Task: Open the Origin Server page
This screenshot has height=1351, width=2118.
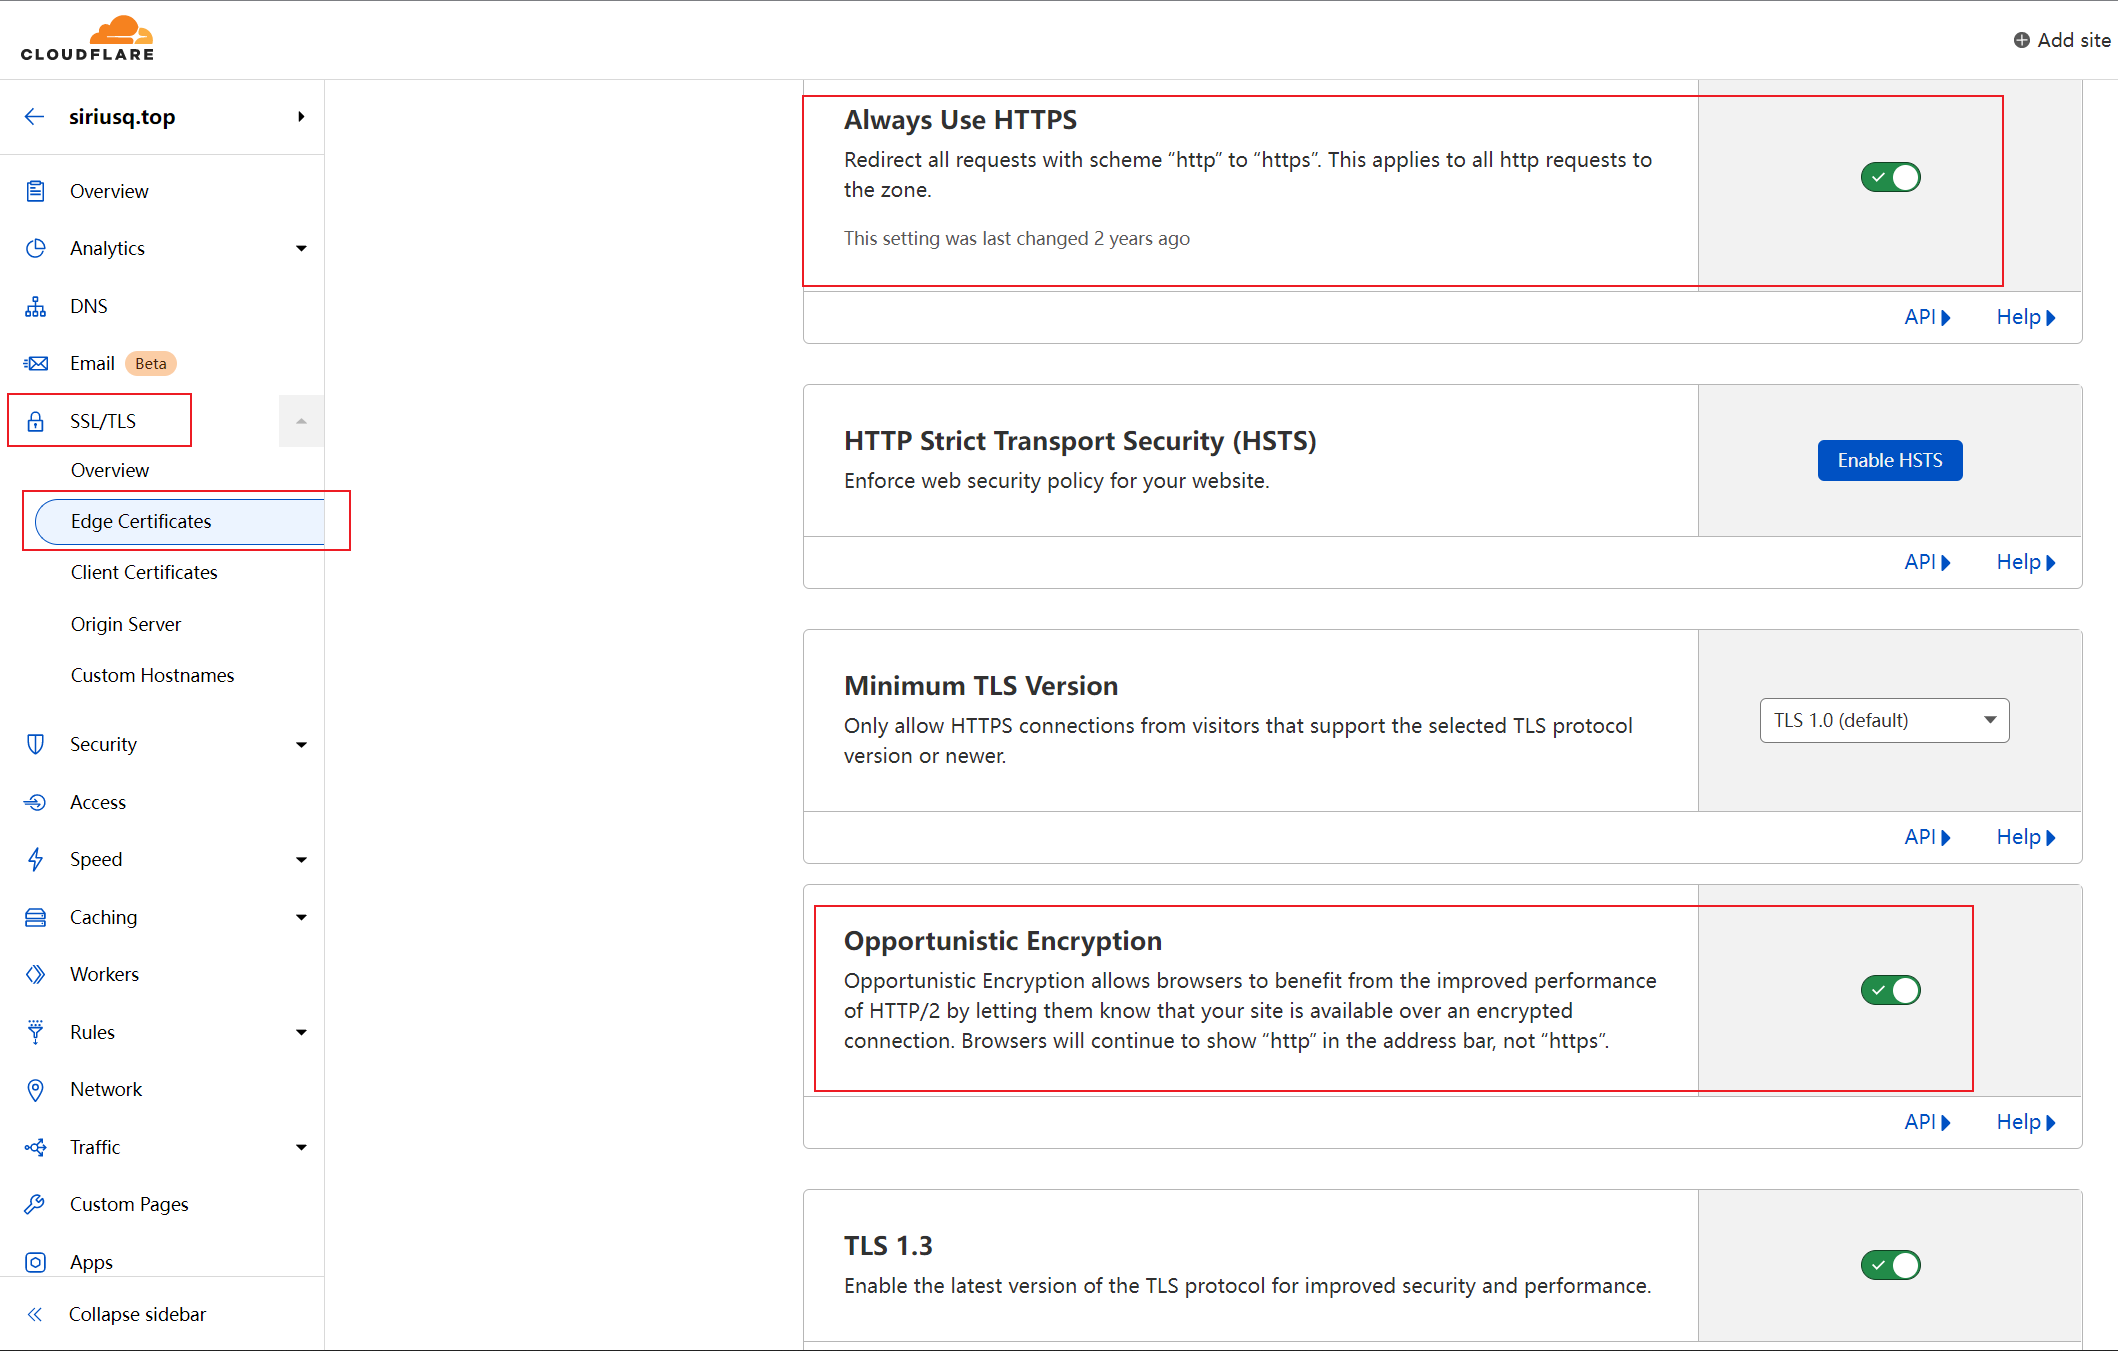Action: (126, 623)
